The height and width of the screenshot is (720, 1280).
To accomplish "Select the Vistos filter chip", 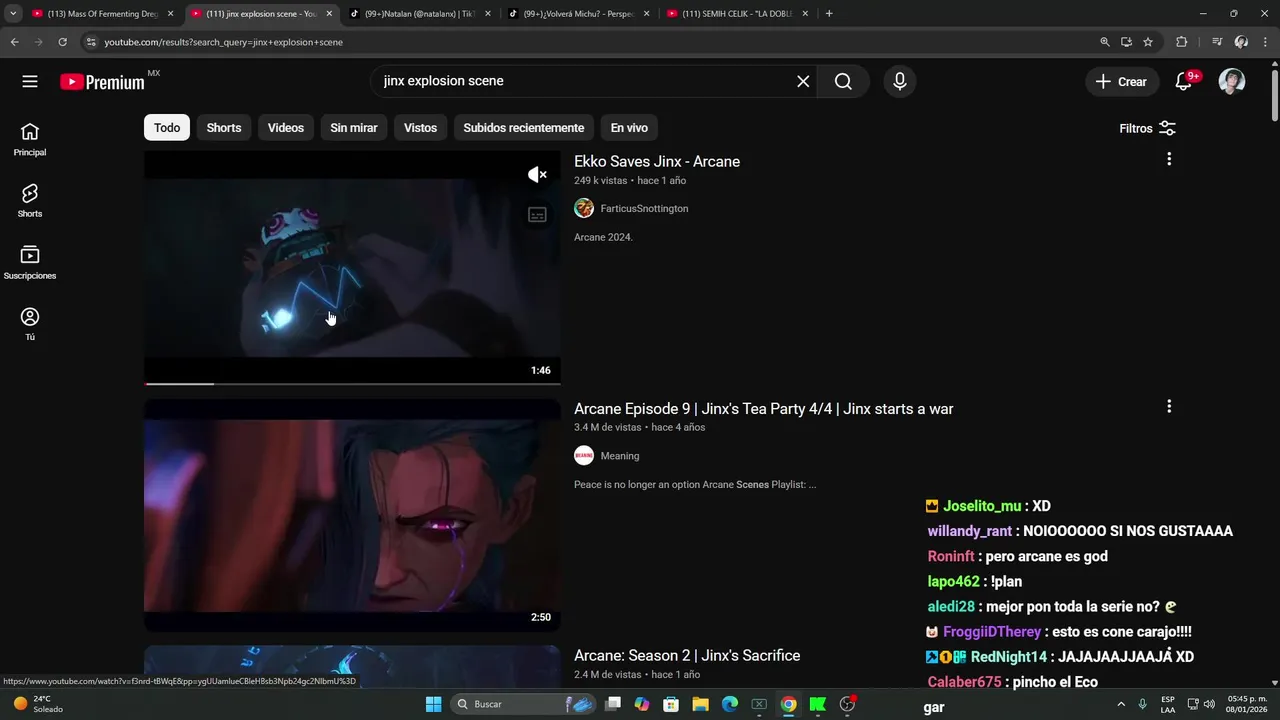I will tap(420, 128).
